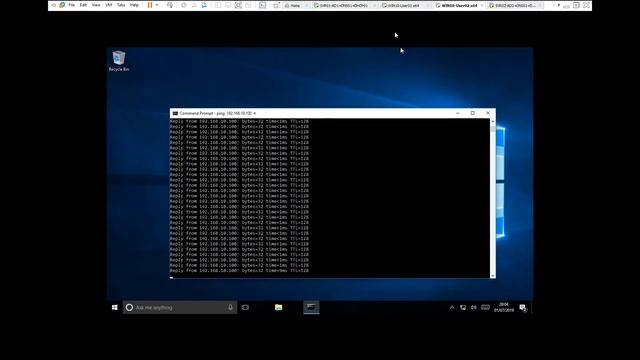Switch to the Home tab
This screenshot has height=360, width=640.
click(x=295, y=6)
